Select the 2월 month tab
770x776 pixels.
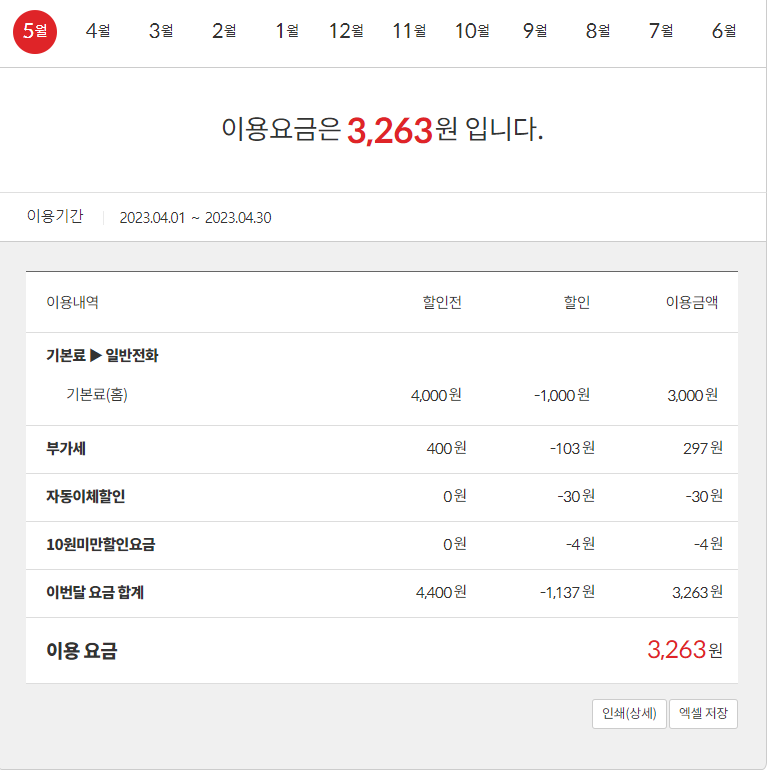(x=224, y=31)
